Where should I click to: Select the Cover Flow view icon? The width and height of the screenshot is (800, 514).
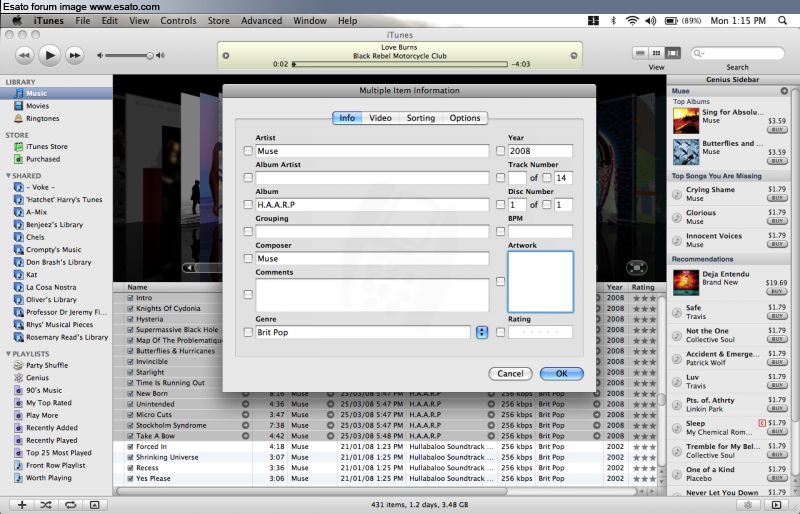[672, 53]
